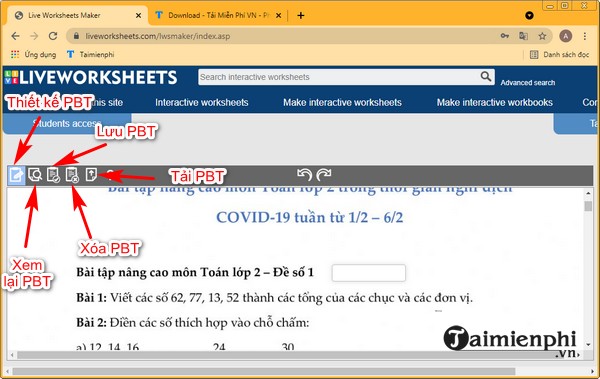Open the worksheet preview icon
600x379 pixels.
click(35, 175)
